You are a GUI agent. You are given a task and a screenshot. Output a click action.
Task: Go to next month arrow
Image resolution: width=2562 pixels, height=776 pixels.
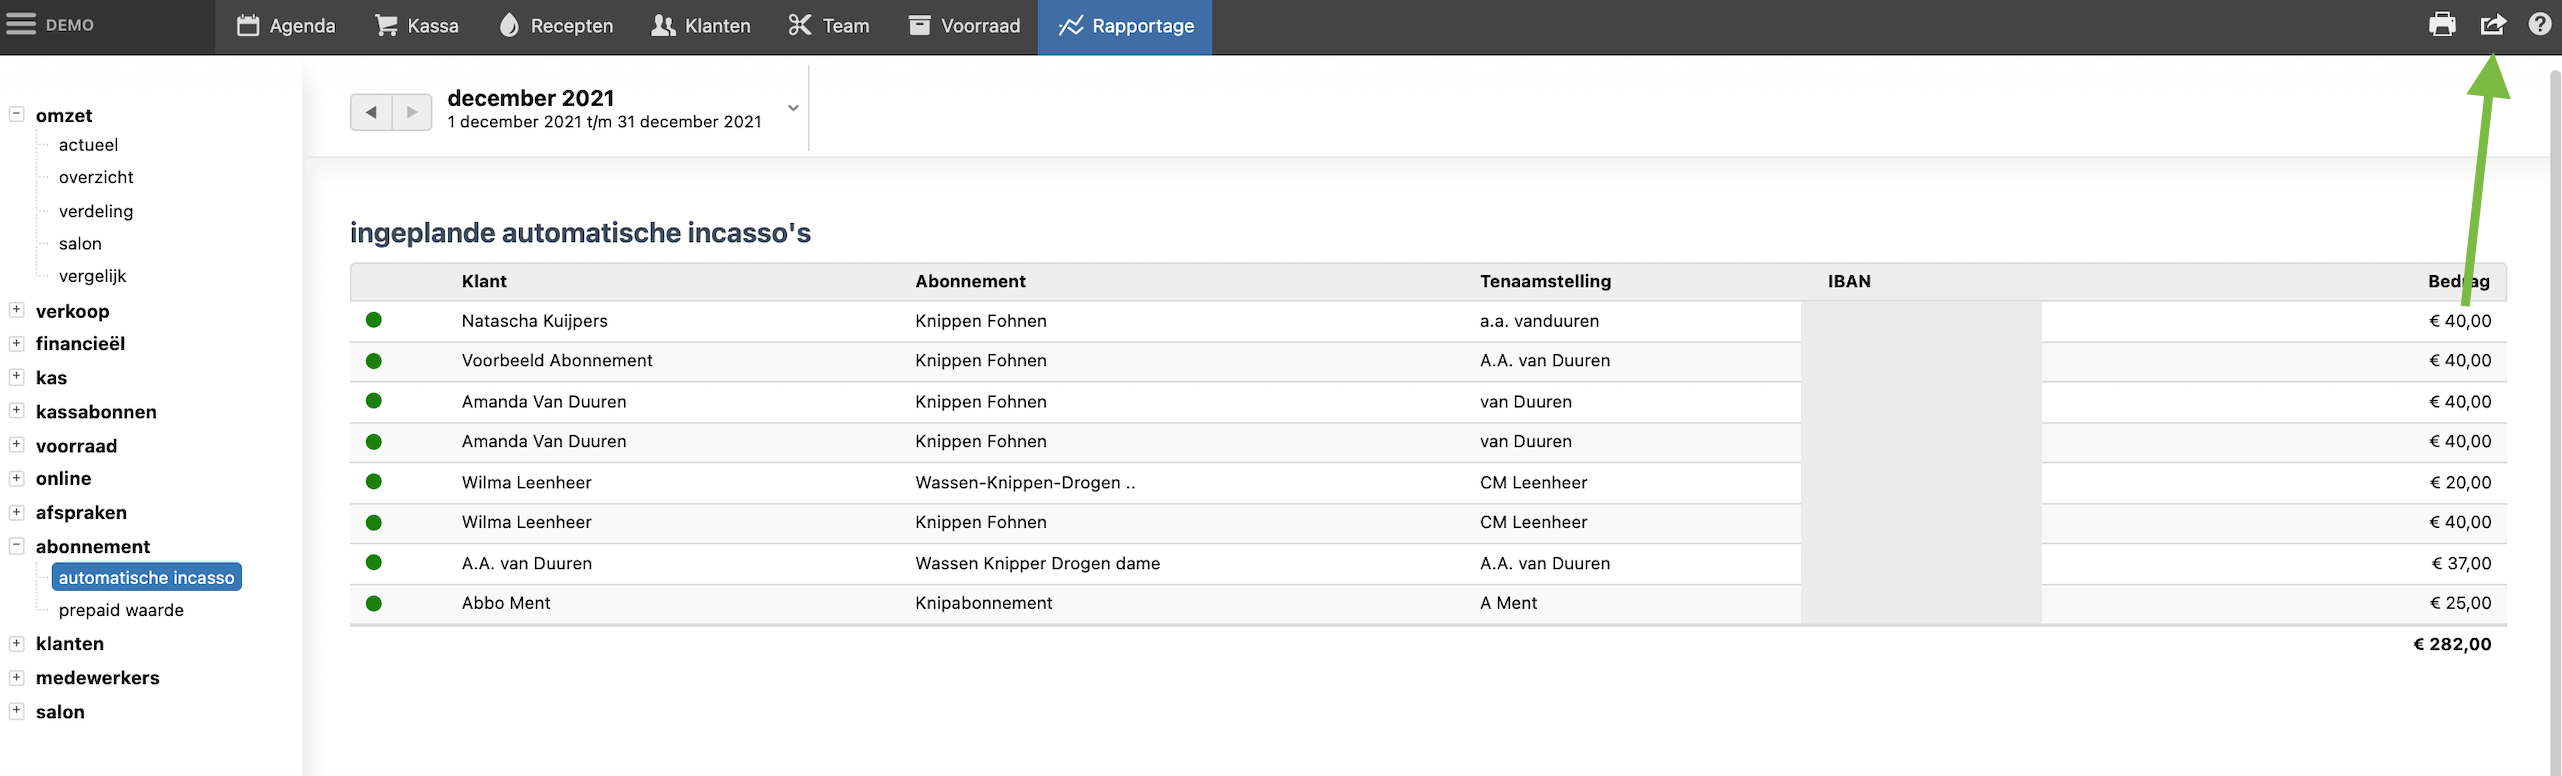tap(412, 112)
